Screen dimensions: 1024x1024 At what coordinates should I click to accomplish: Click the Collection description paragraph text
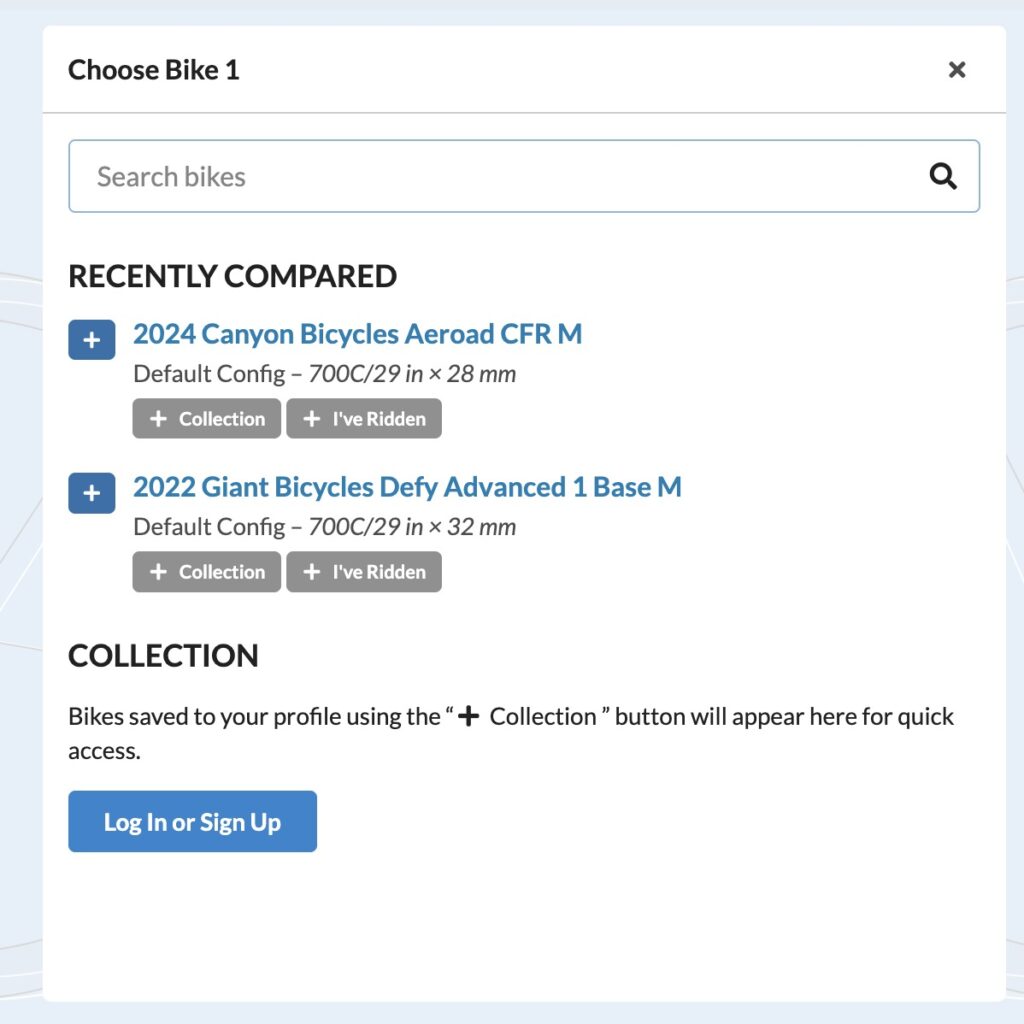click(511, 733)
